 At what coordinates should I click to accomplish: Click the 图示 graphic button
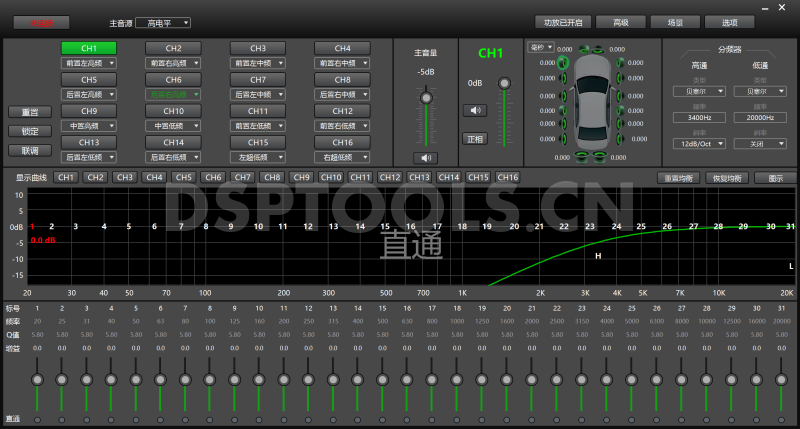[776, 178]
